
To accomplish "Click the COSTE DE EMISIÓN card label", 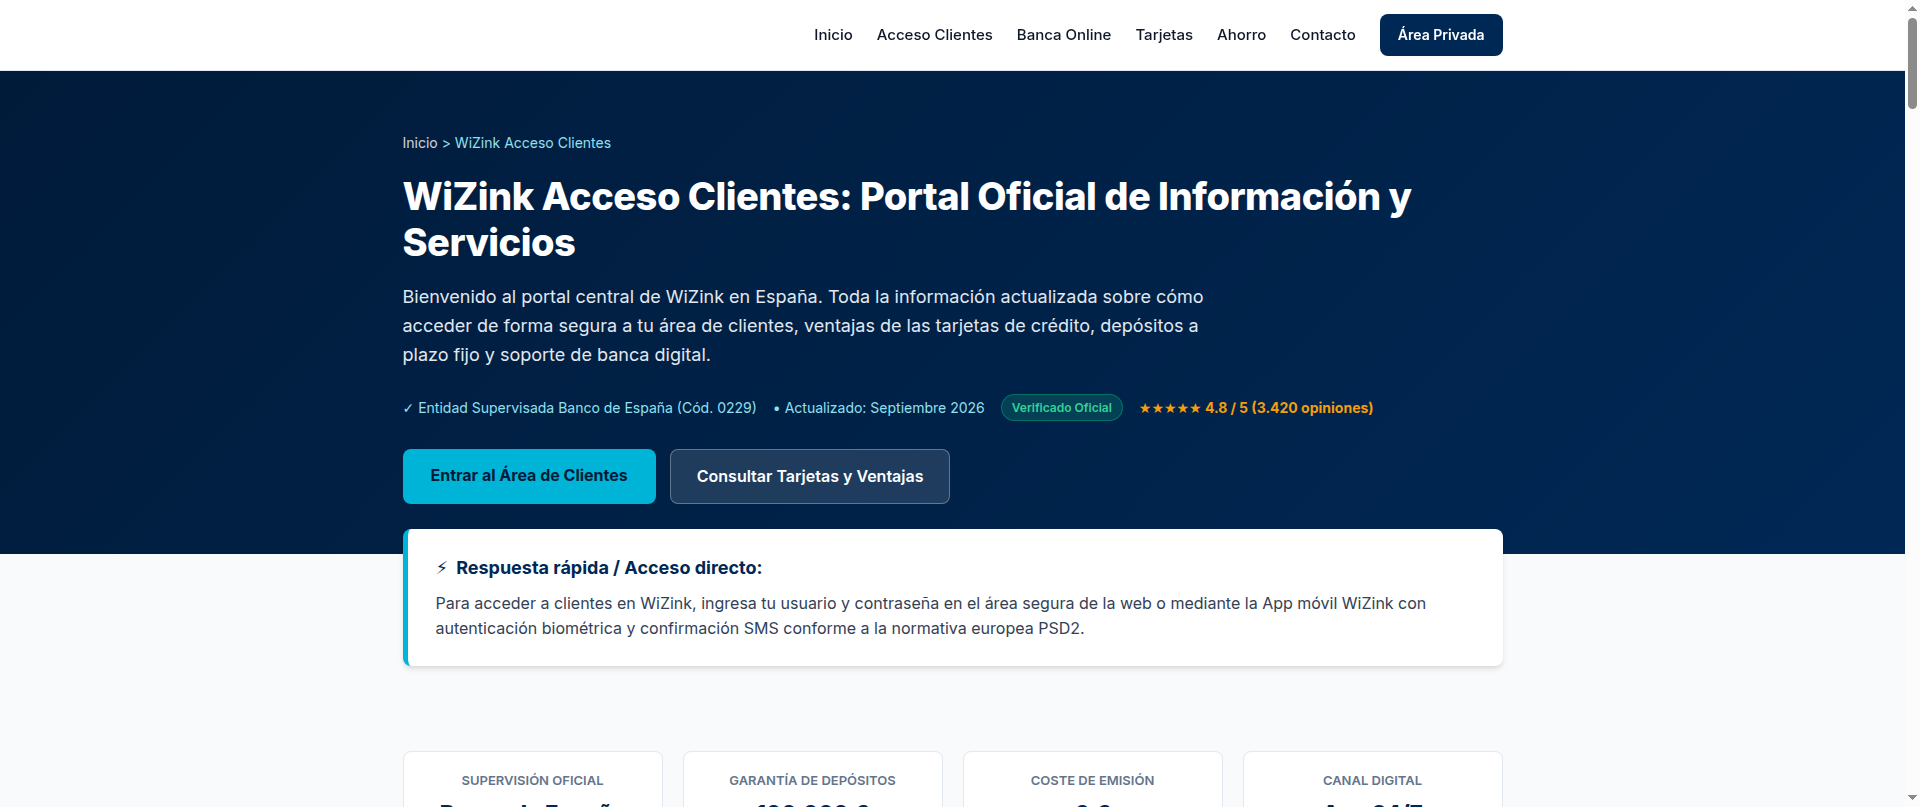I will 1093,781.
